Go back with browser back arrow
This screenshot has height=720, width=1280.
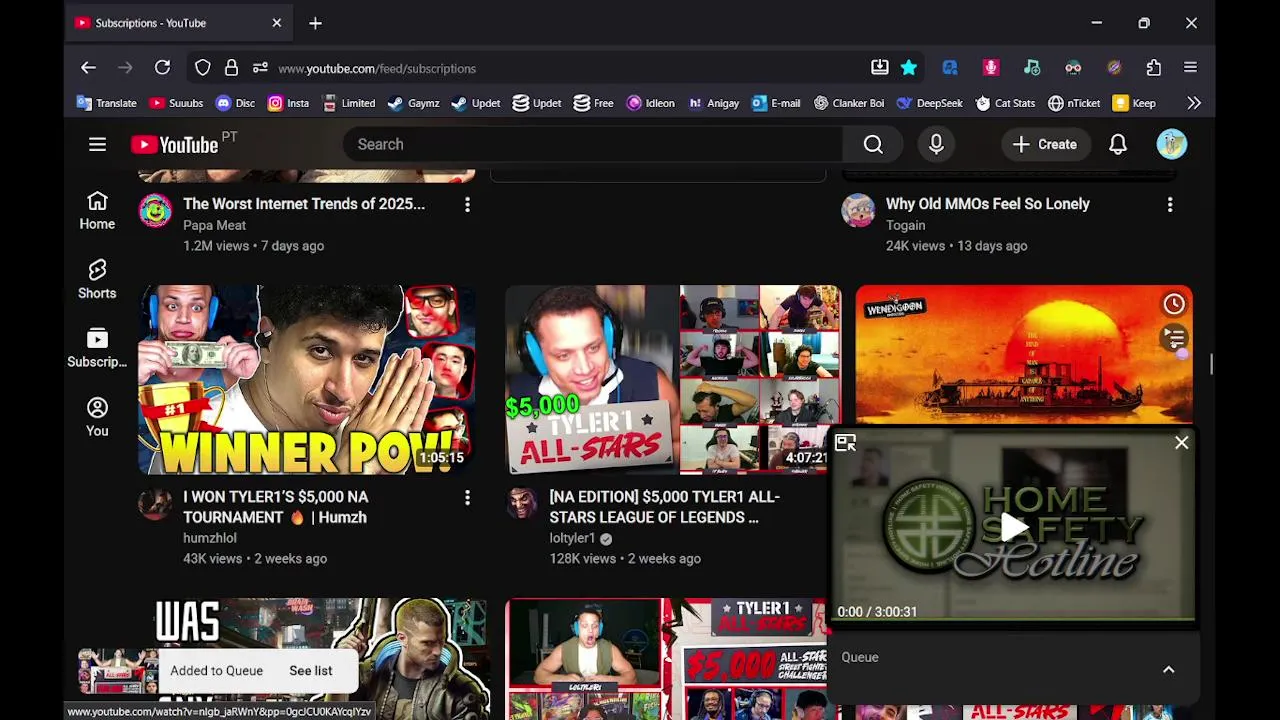[88, 68]
